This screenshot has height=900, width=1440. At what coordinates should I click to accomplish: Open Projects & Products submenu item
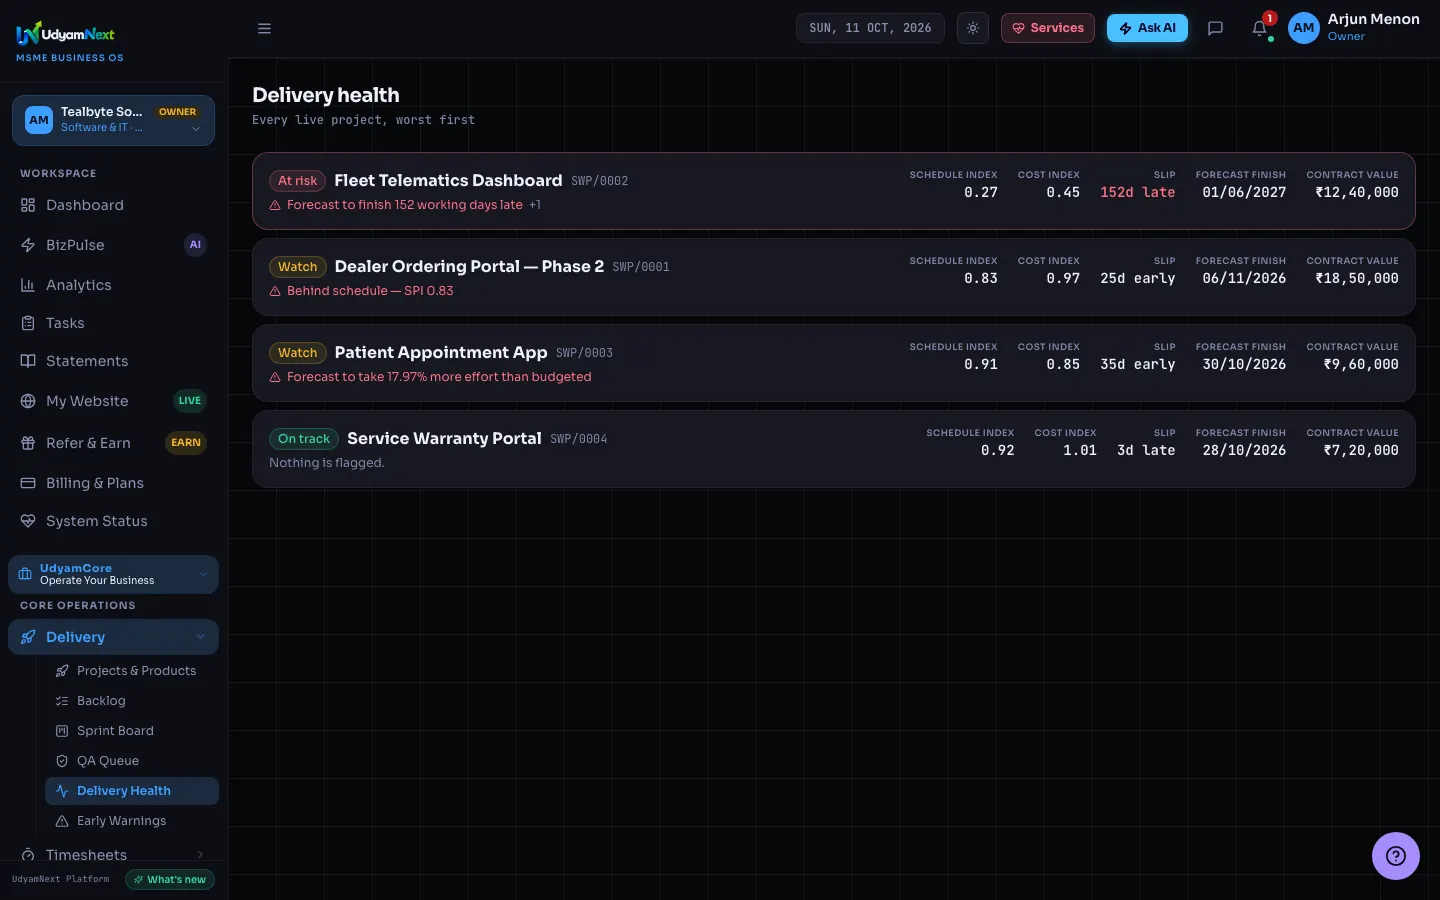(132, 671)
